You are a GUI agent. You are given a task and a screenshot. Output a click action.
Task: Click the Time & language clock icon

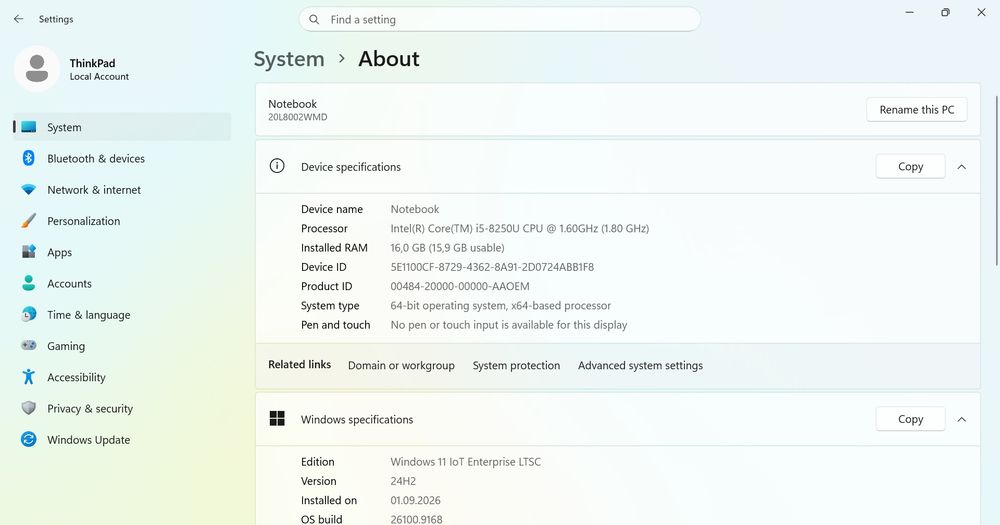pos(29,314)
